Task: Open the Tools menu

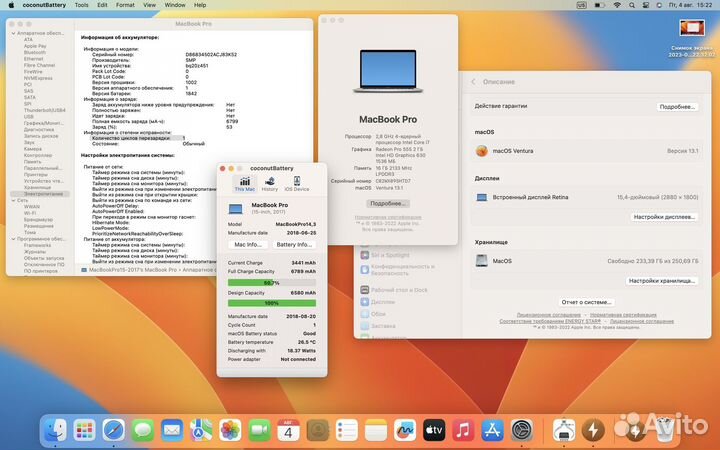Action: (x=81, y=5)
